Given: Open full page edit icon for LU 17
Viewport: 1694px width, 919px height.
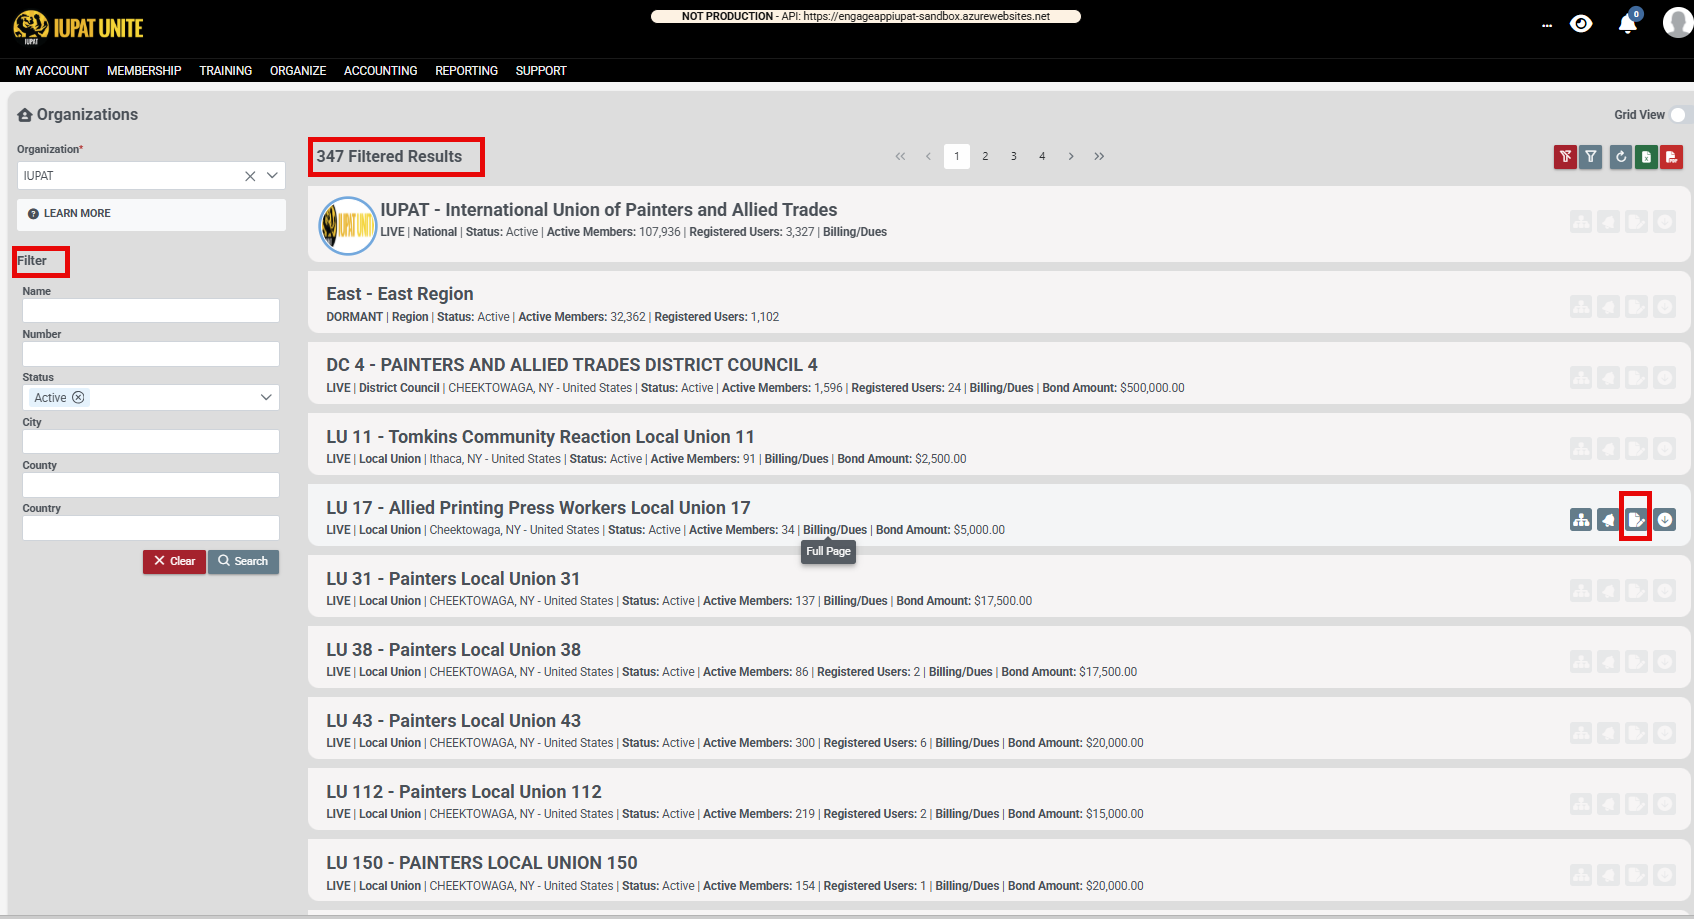Looking at the screenshot, I should click(x=1636, y=520).
